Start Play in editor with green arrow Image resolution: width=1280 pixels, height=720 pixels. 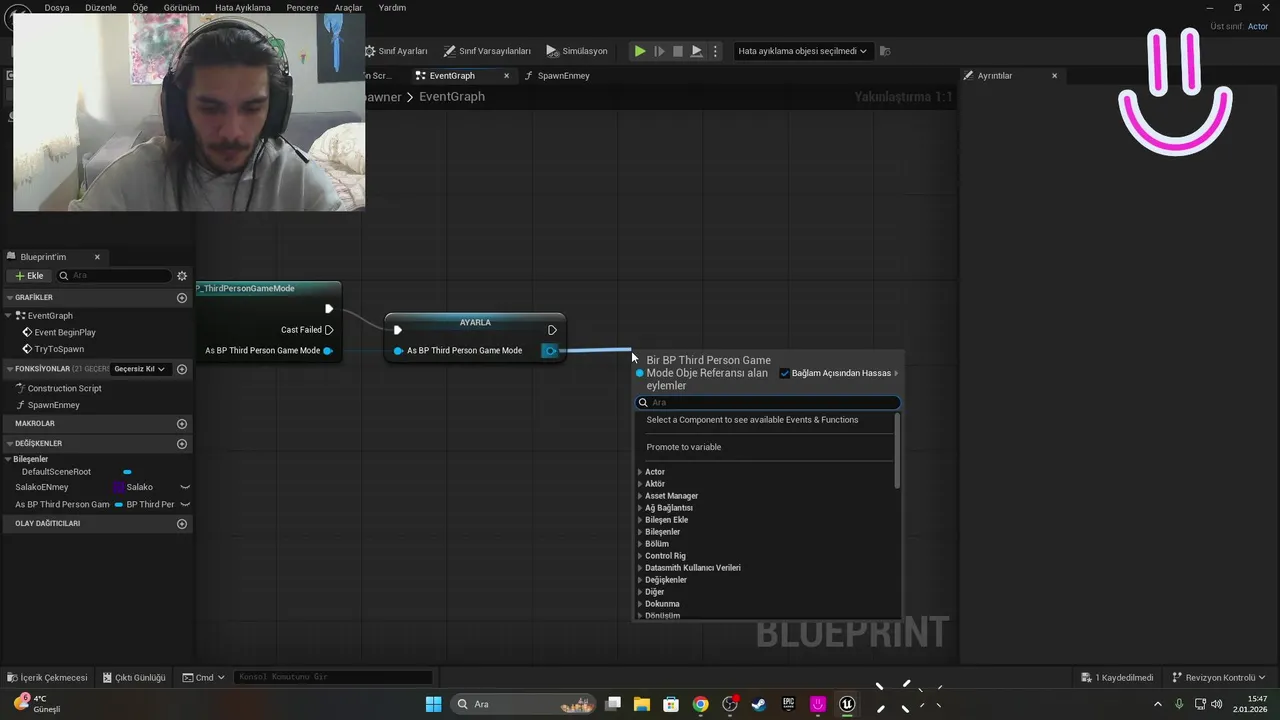(x=640, y=51)
